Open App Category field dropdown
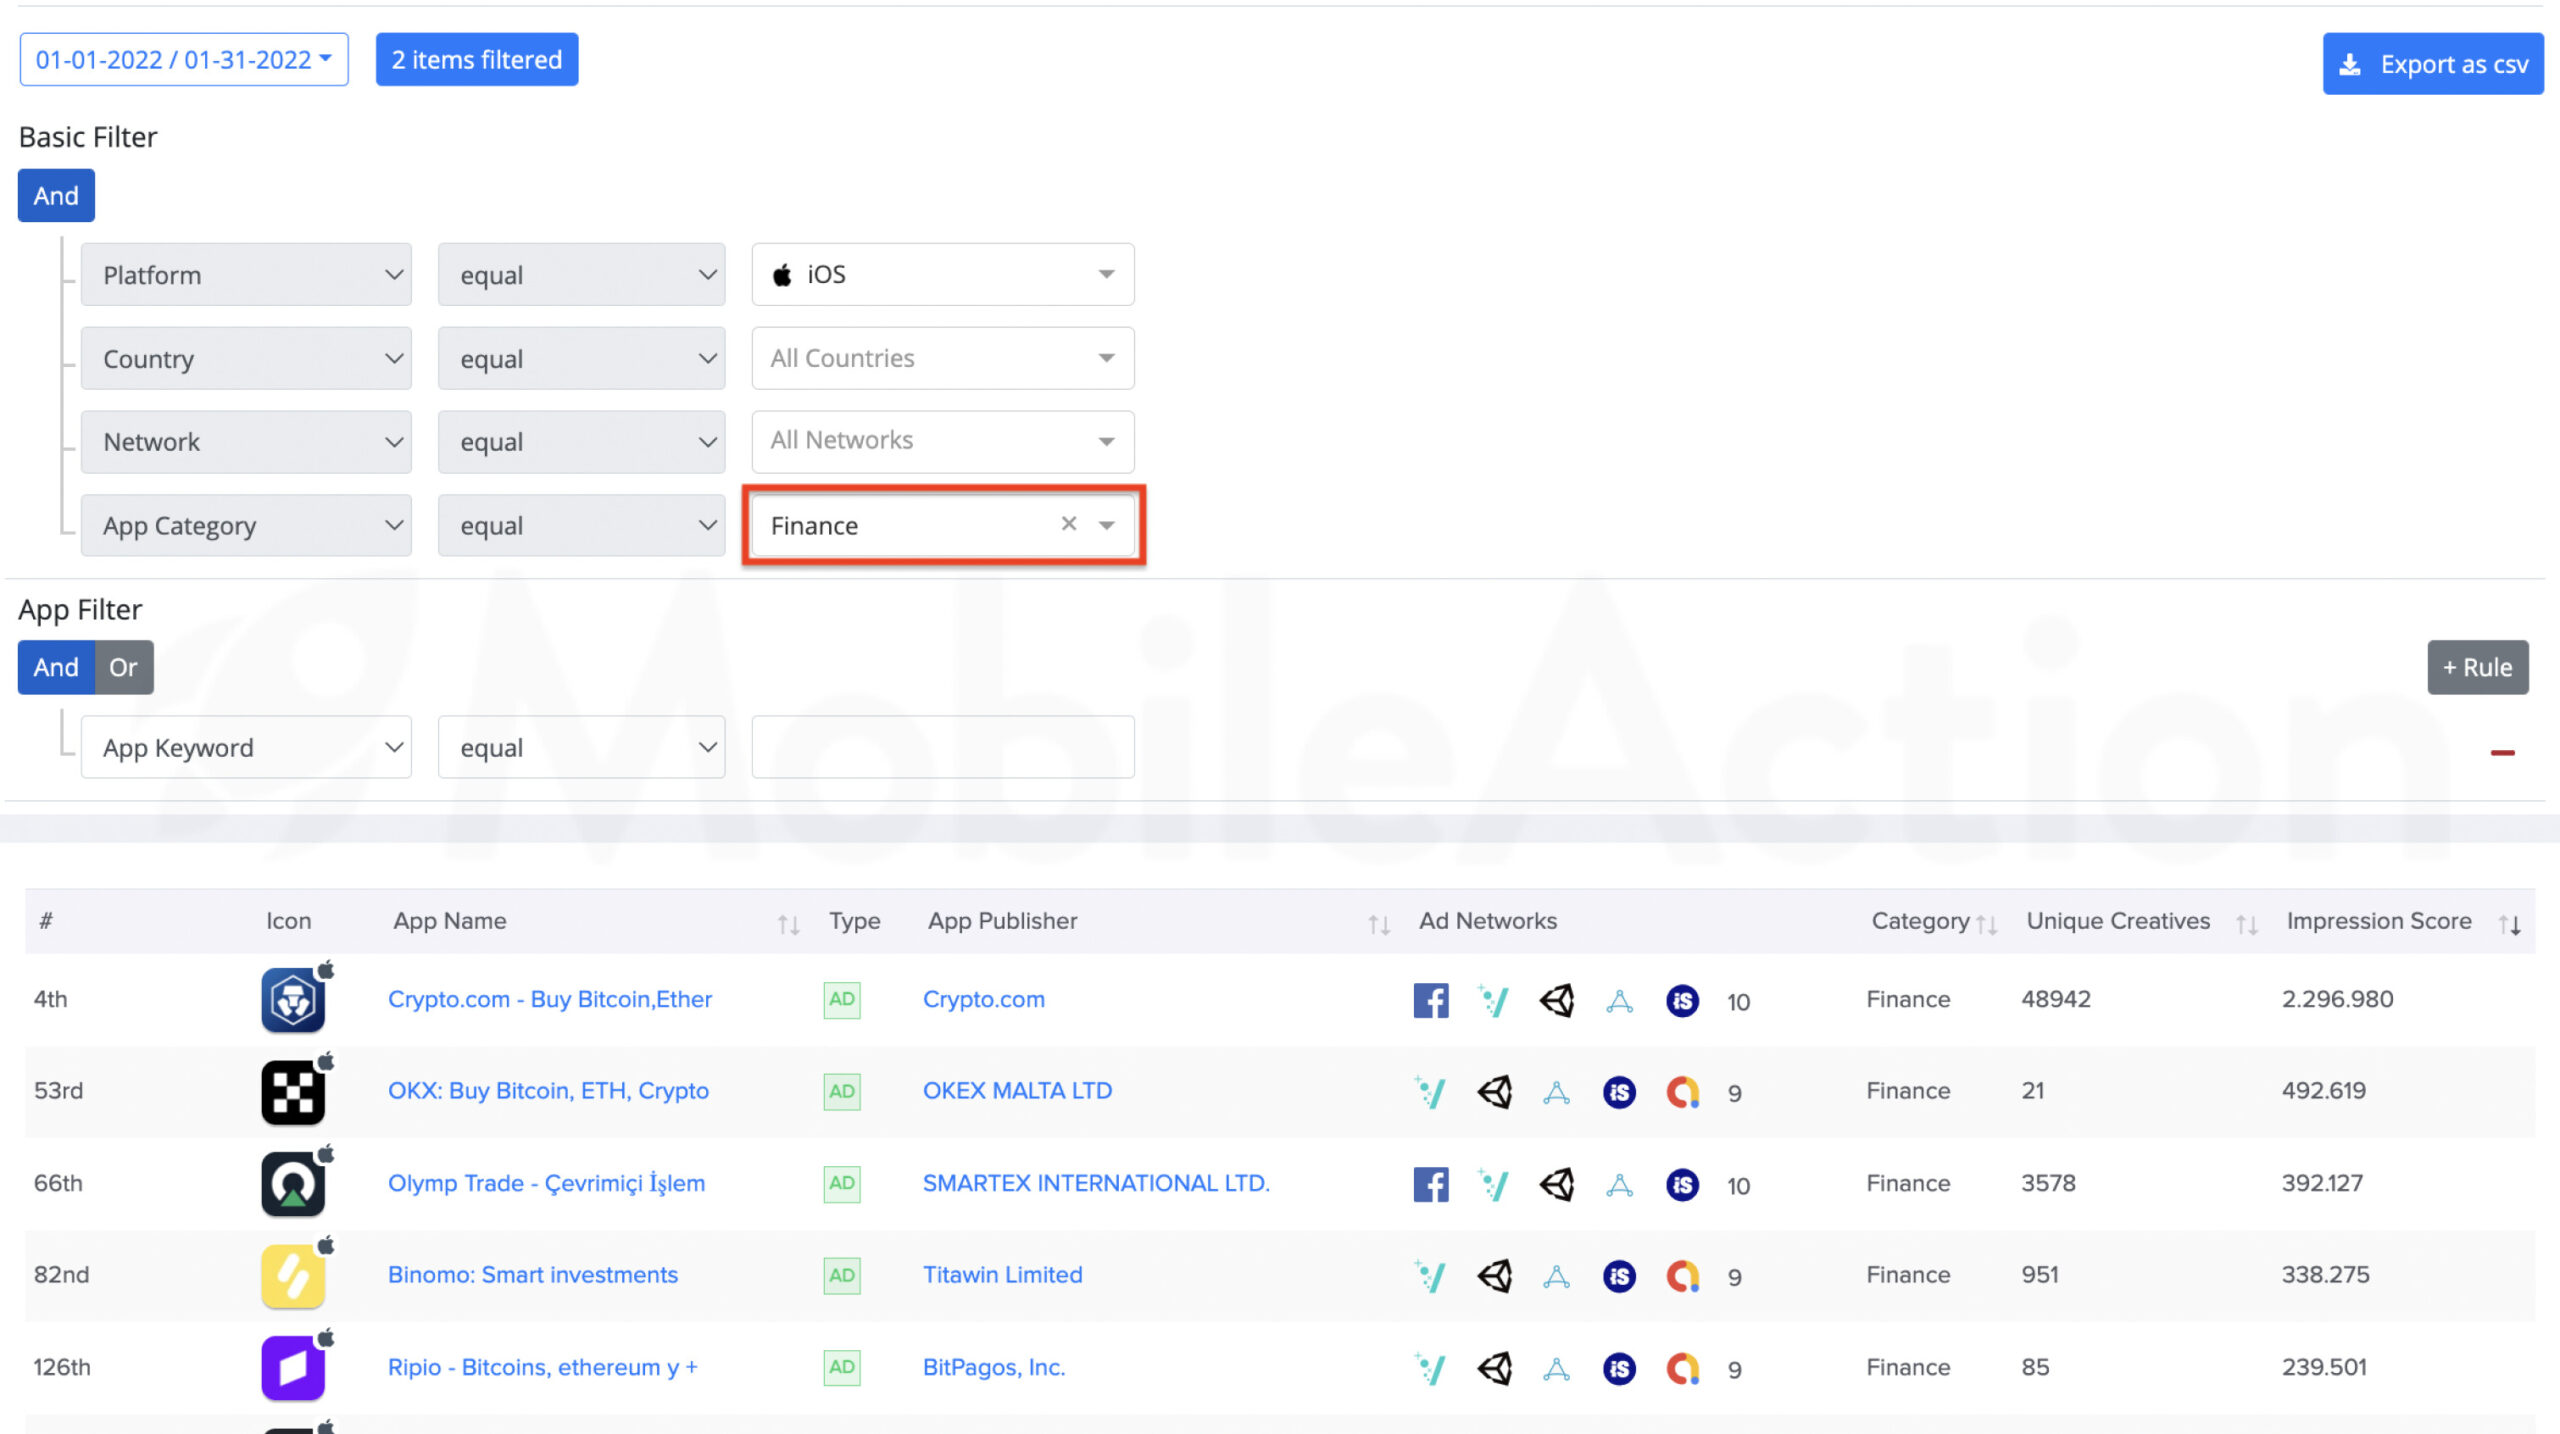This screenshot has height=1434, width=2560. 246,525
